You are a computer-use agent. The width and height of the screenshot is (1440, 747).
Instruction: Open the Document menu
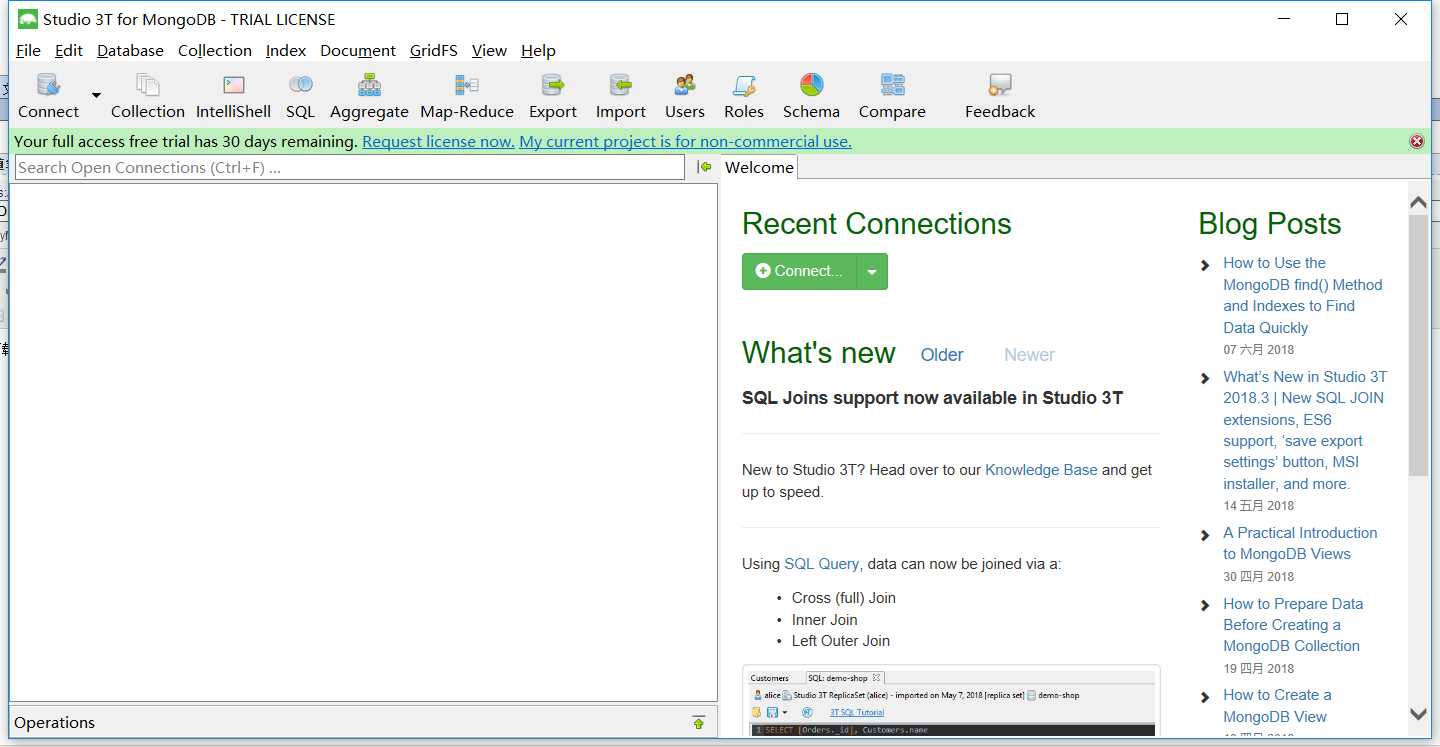358,50
